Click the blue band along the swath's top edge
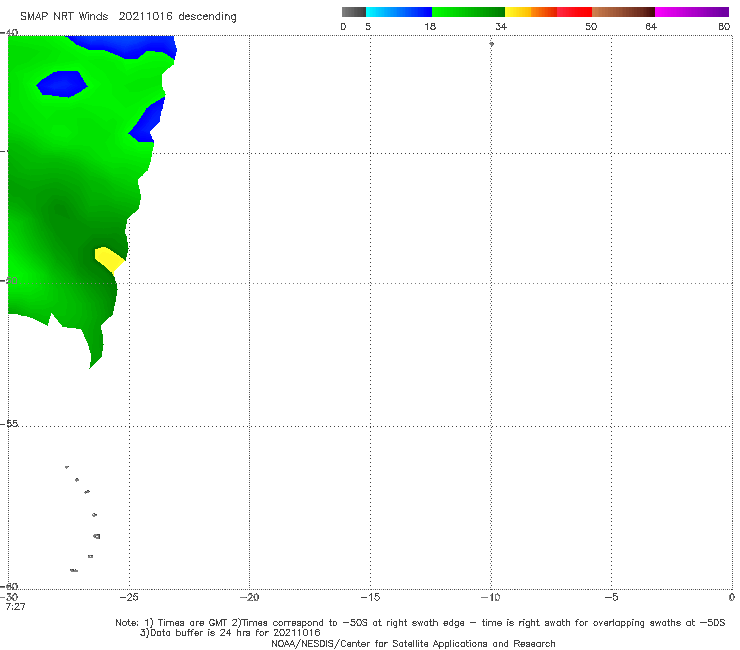 point(126,46)
